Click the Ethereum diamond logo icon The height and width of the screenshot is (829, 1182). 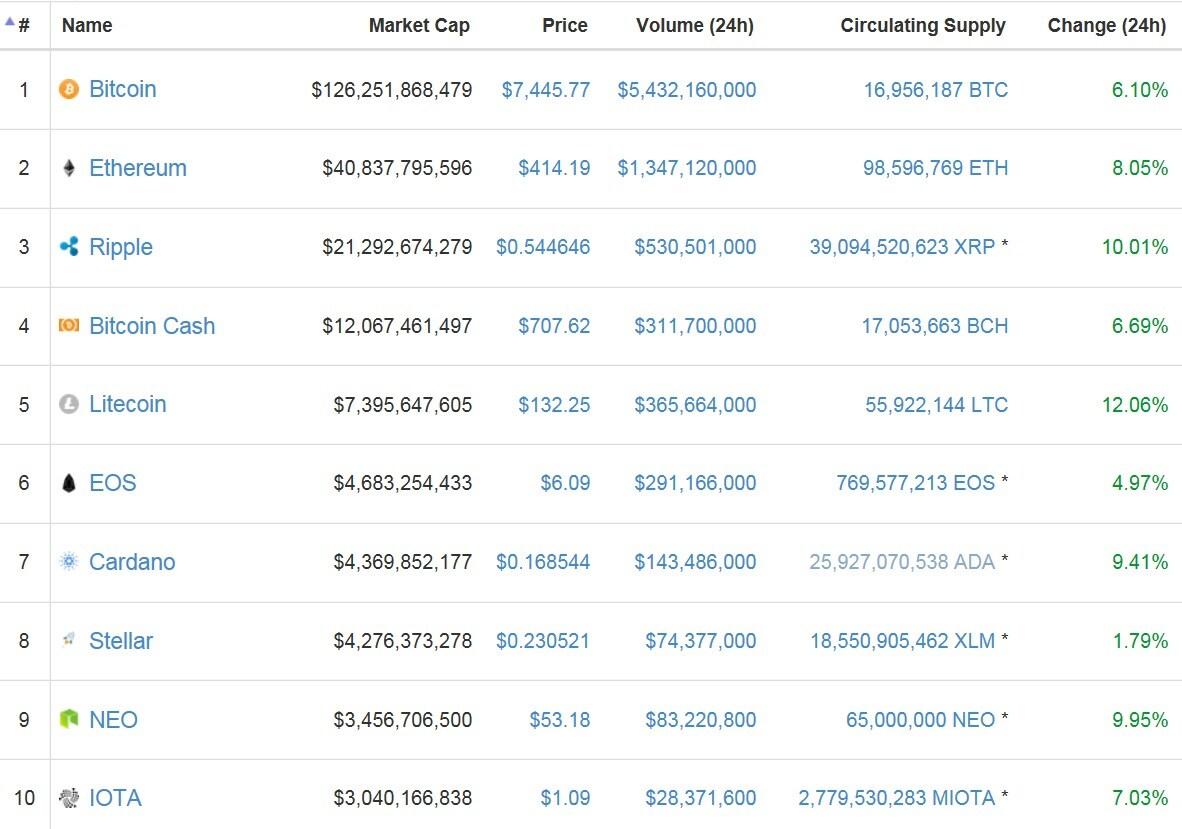pos(68,168)
